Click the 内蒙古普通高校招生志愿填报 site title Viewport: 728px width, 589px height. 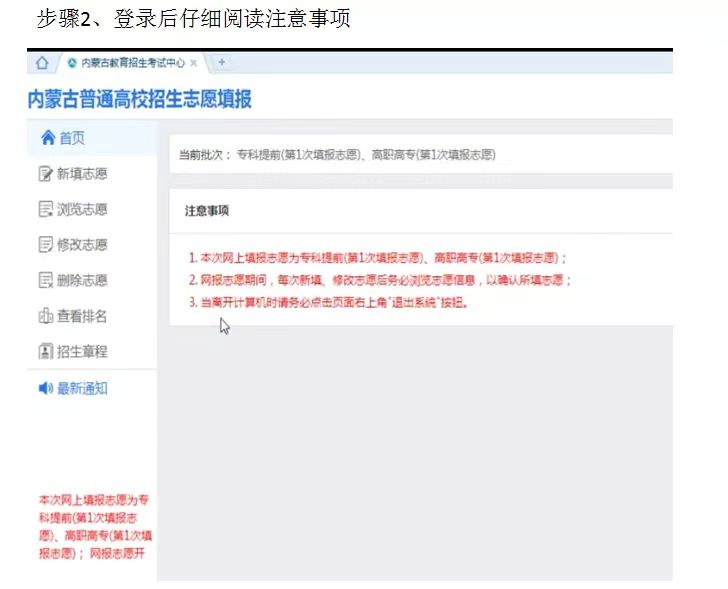(139, 100)
